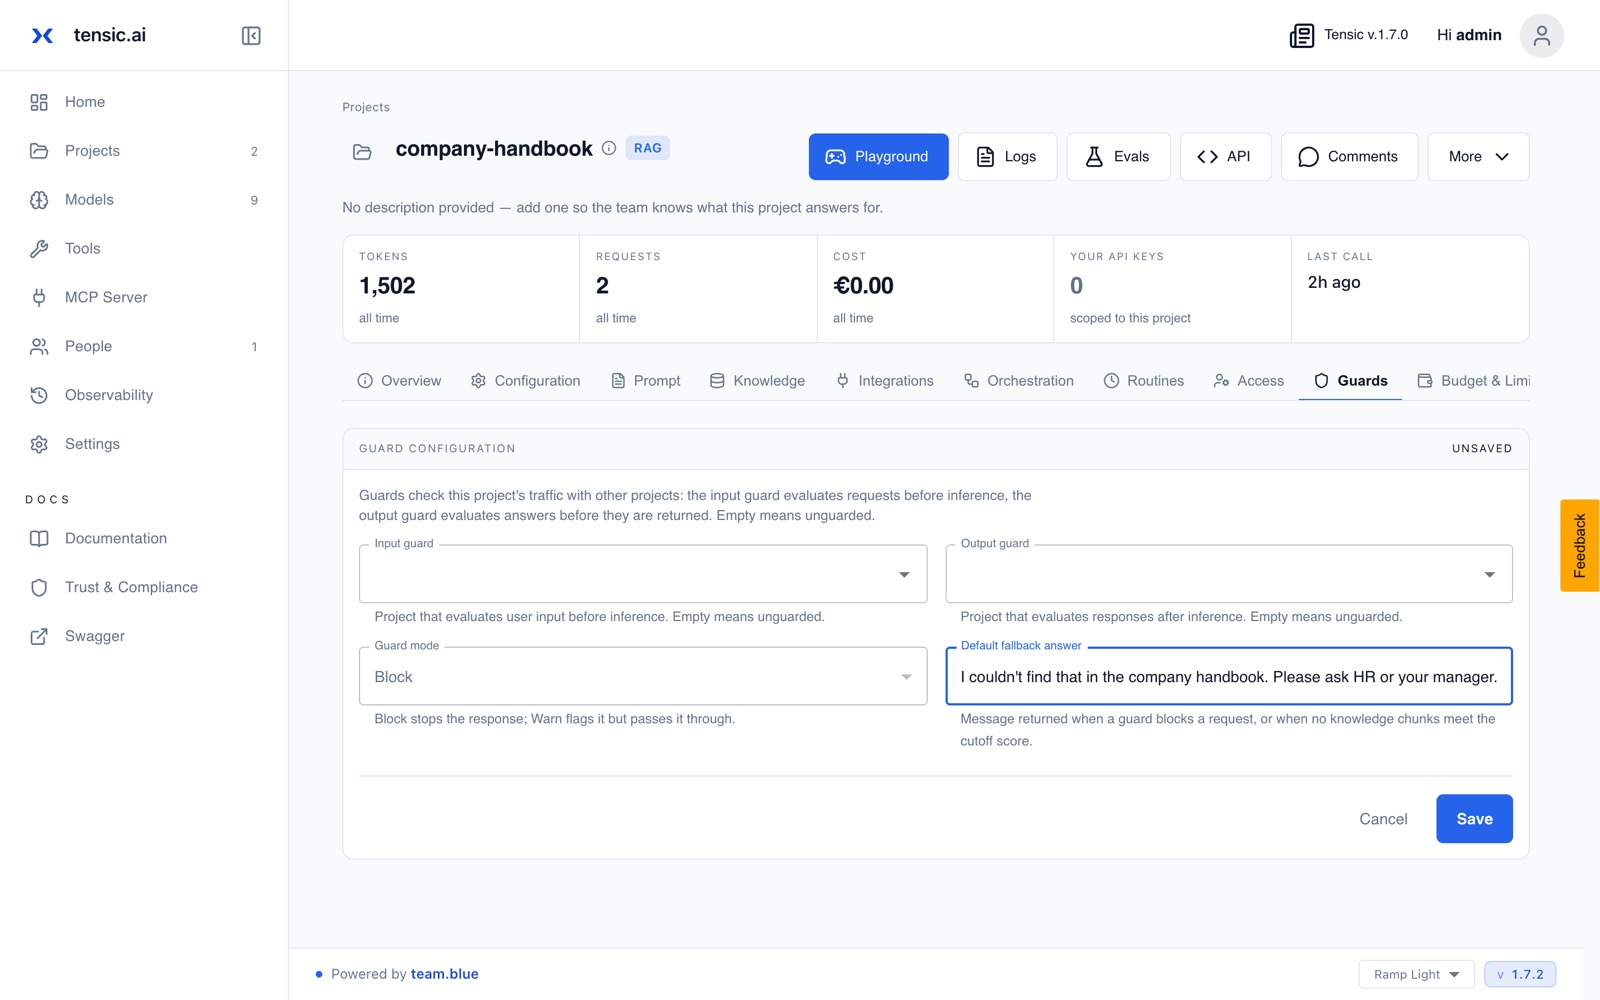Switch to the Orchestration tab

(x=1019, y=381)
